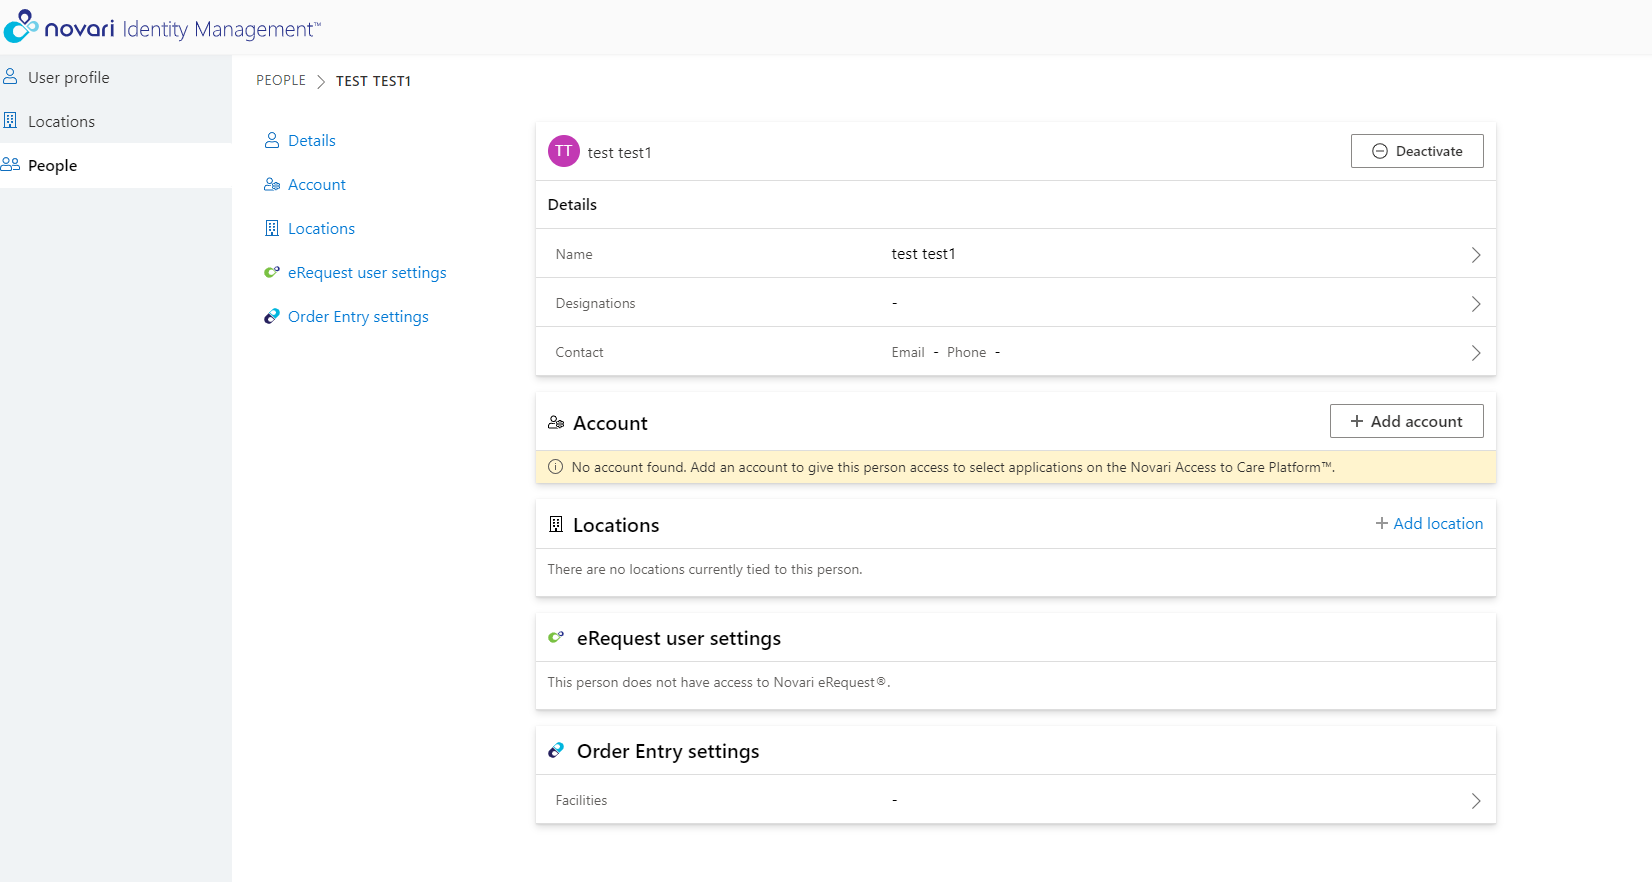Jump to Order Entry settings link

(358, 317)
